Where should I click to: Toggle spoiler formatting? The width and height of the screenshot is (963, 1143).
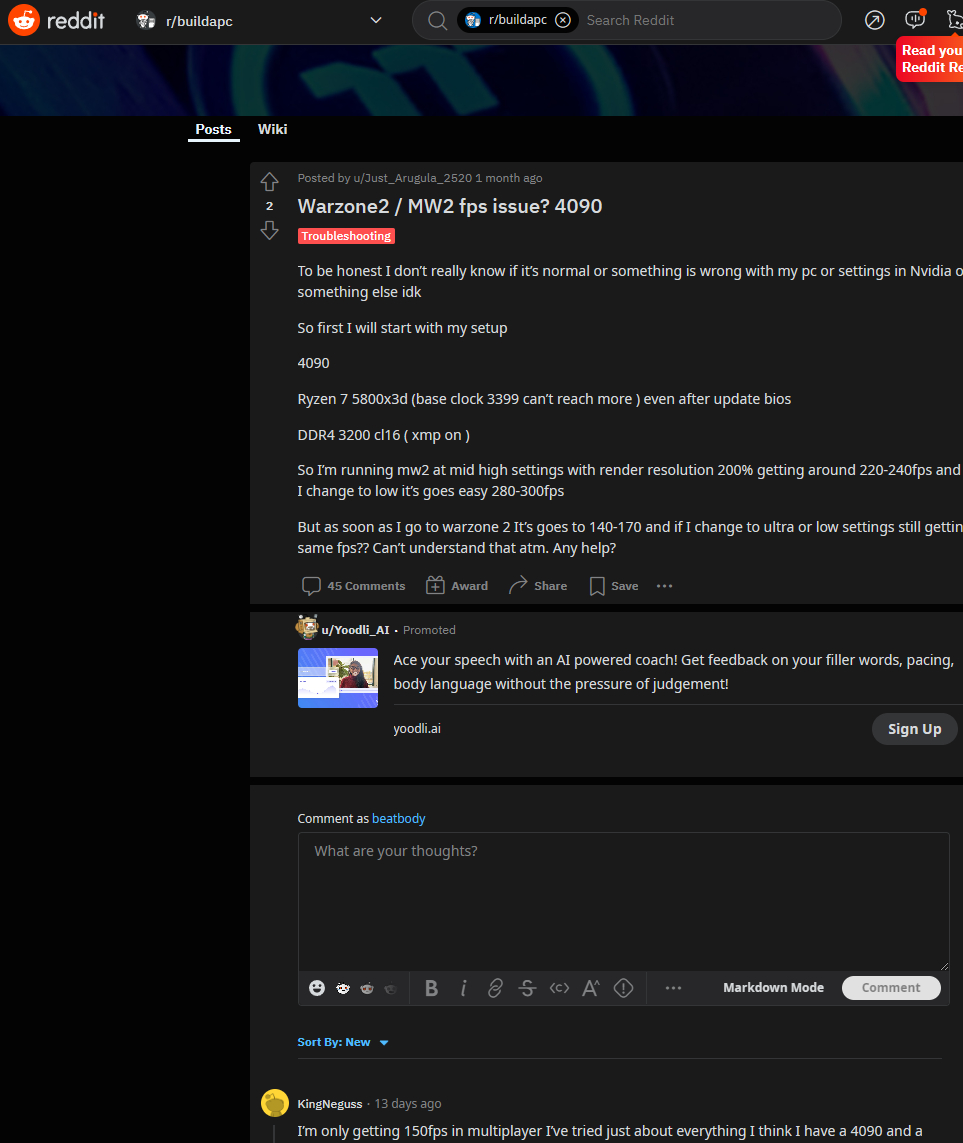623,988
